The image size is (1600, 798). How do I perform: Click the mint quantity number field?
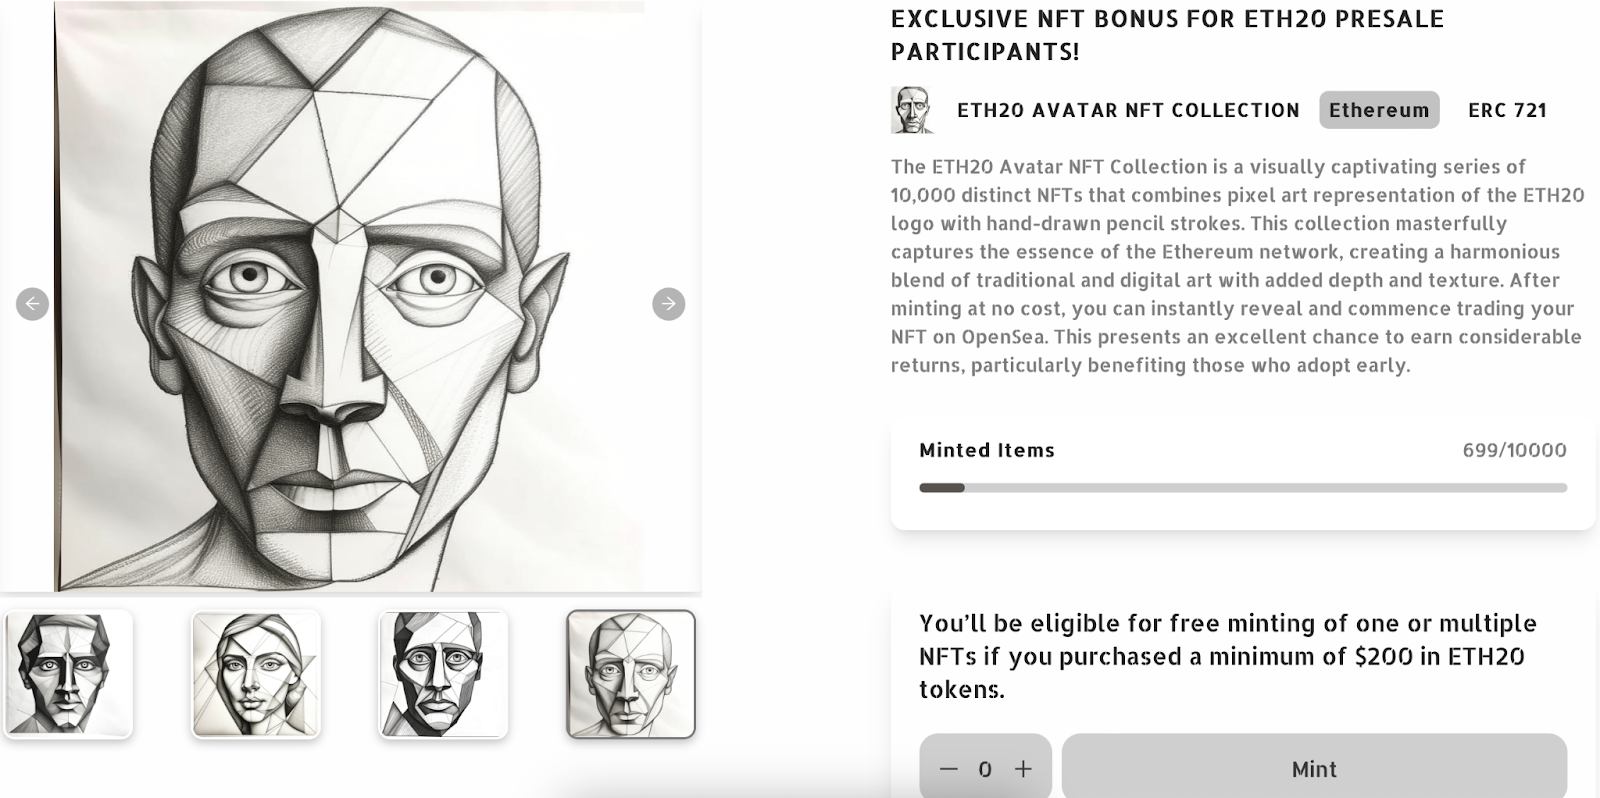pos(985,769)
